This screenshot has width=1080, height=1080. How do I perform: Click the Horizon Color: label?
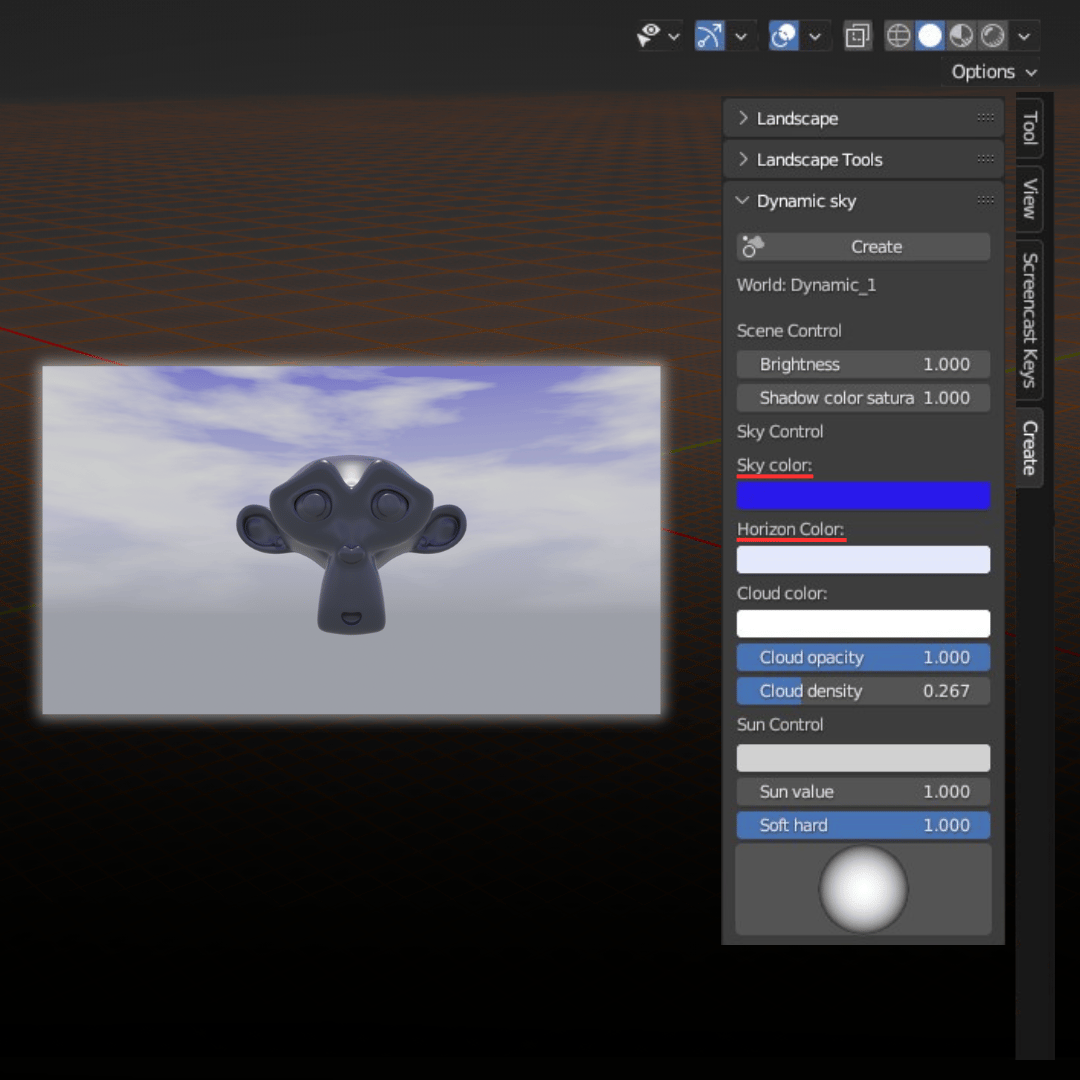pyautogui.click(x=790, y=529)
